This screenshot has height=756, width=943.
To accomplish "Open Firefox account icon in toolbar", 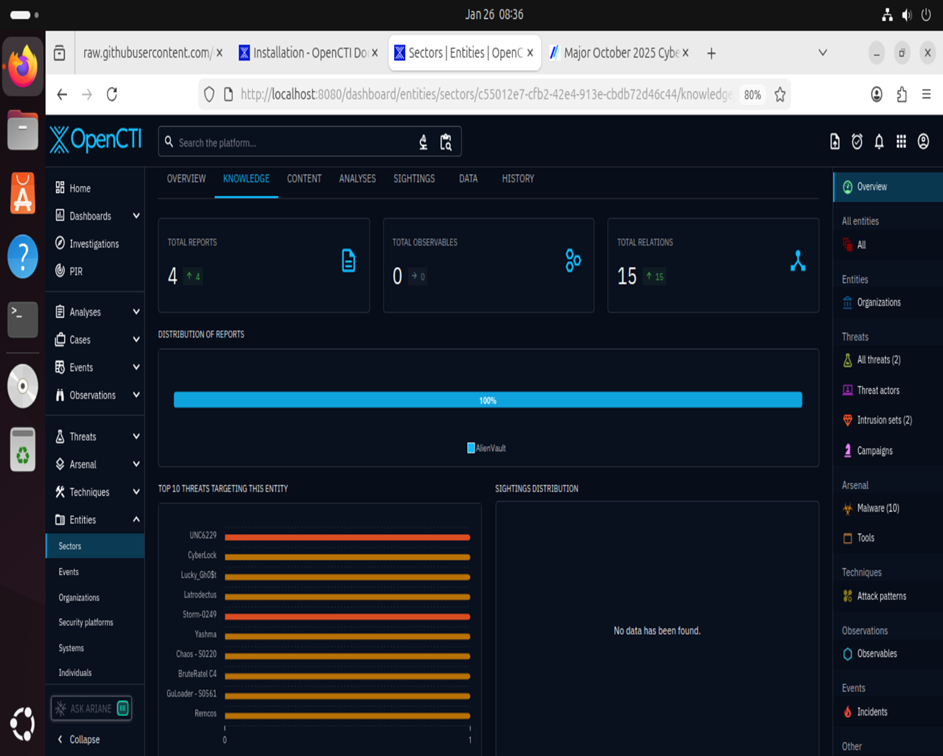I will pyautogui.click(x=877, y=94).
